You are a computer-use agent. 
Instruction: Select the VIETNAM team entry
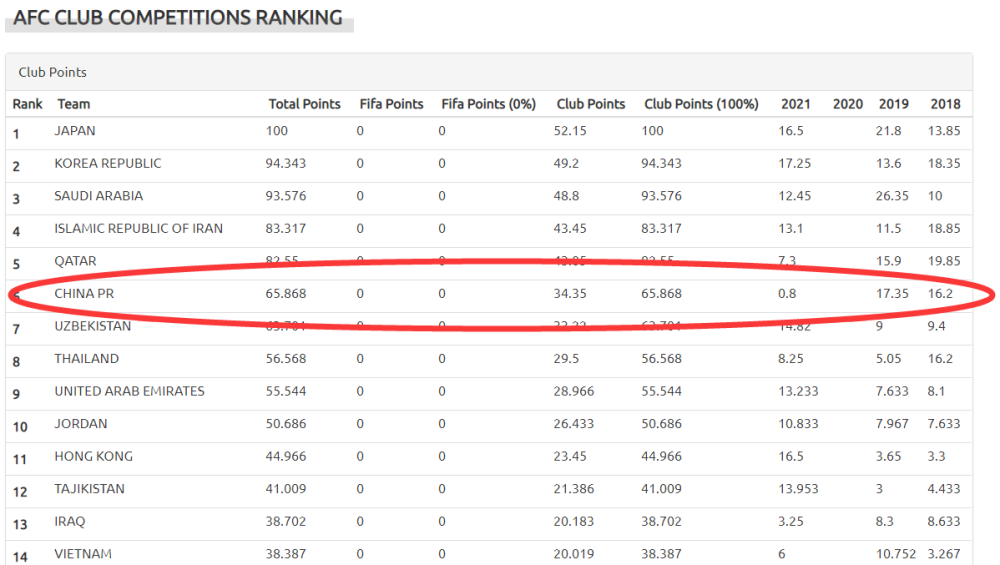tap(83, 554)
